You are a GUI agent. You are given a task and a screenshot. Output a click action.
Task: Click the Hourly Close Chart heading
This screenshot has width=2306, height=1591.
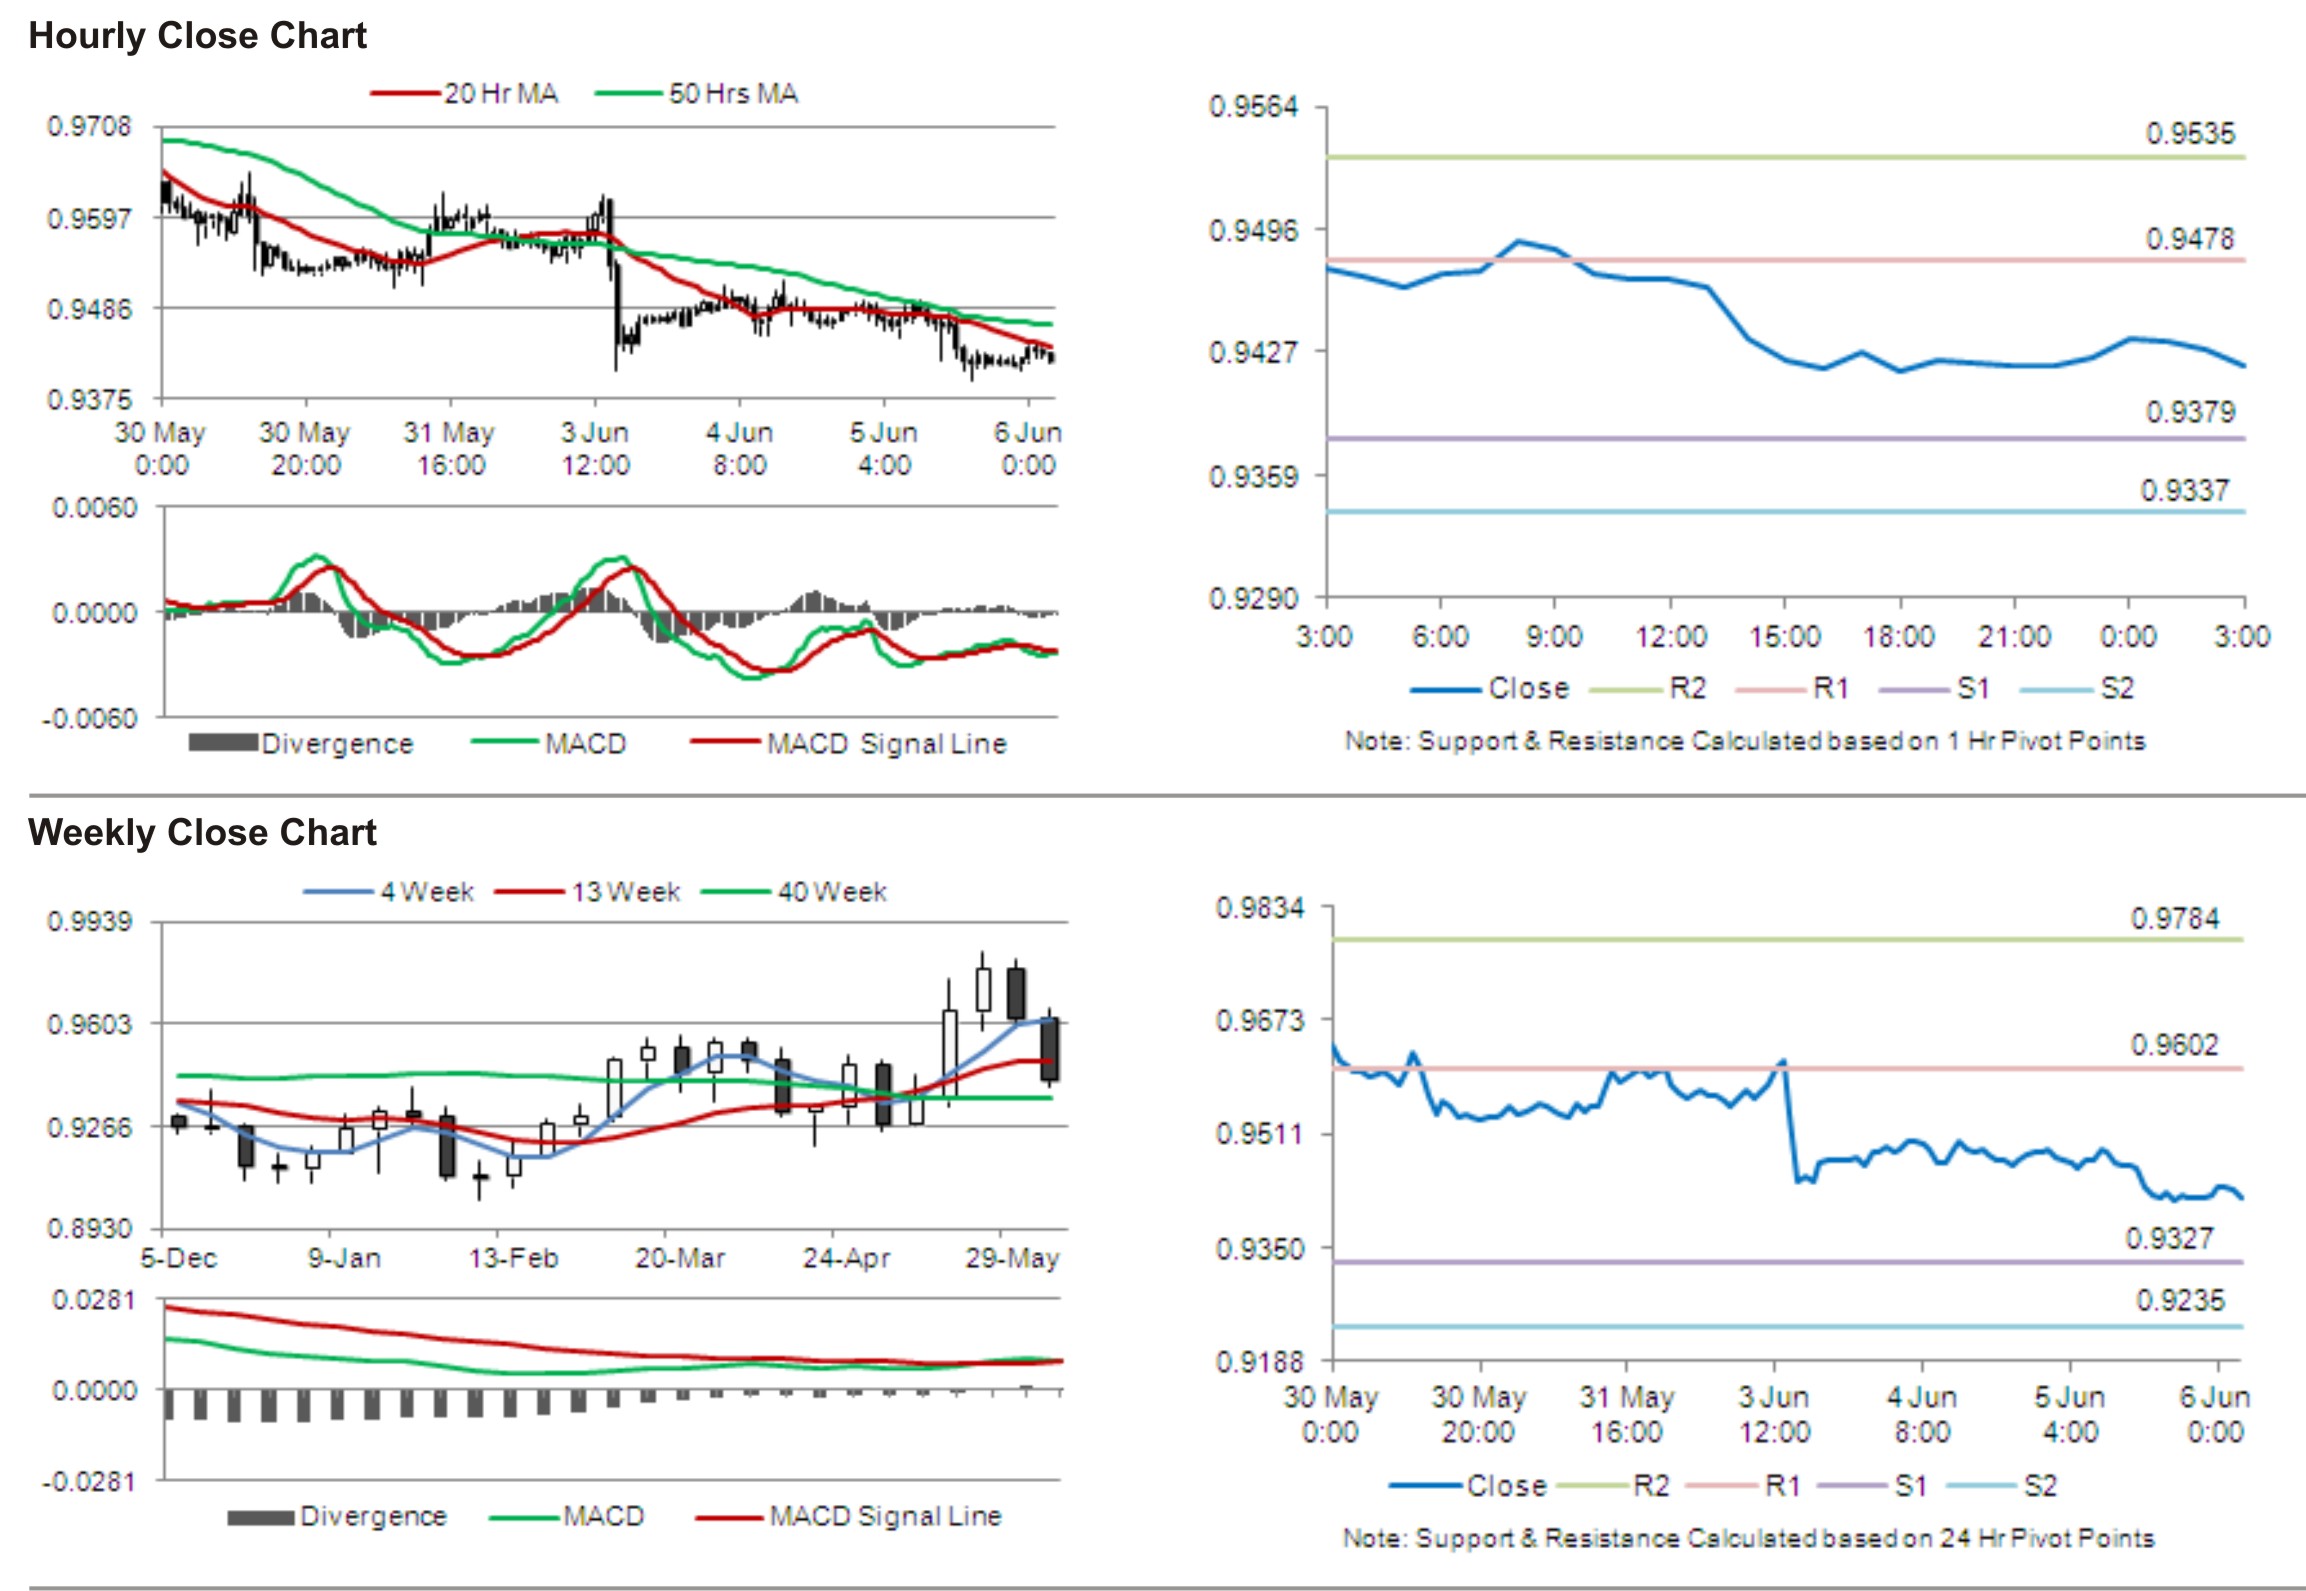[197, 36]
